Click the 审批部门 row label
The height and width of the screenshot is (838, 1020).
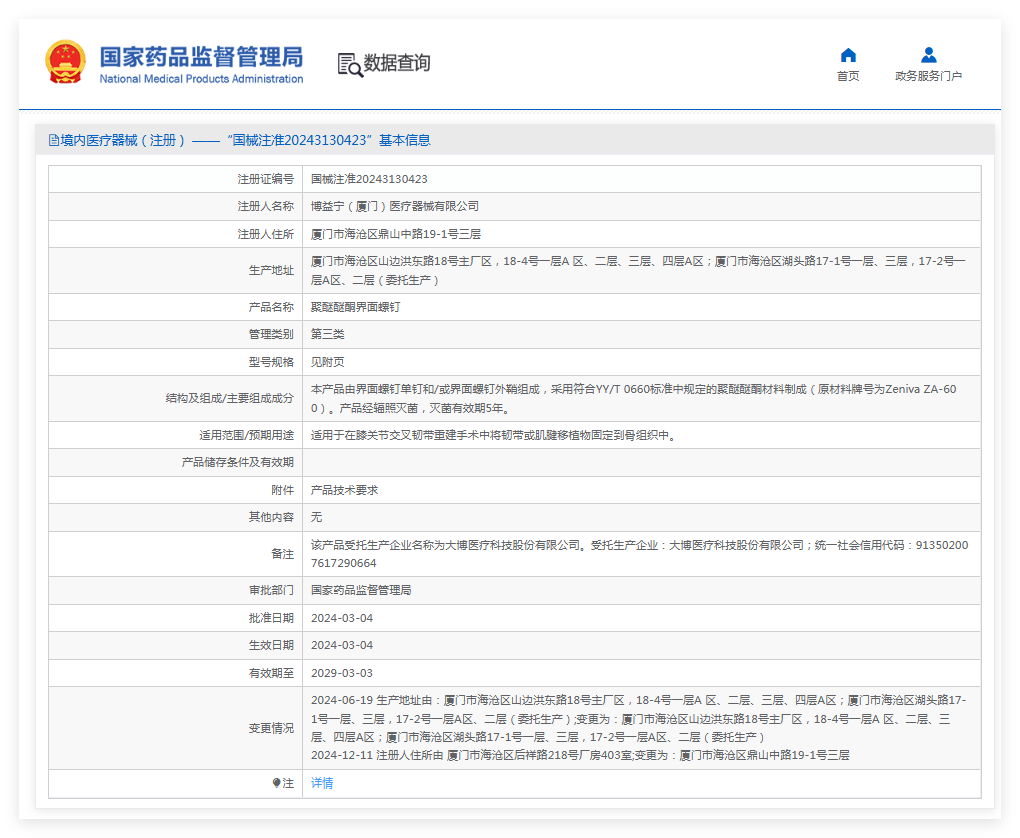click(271, 590)
